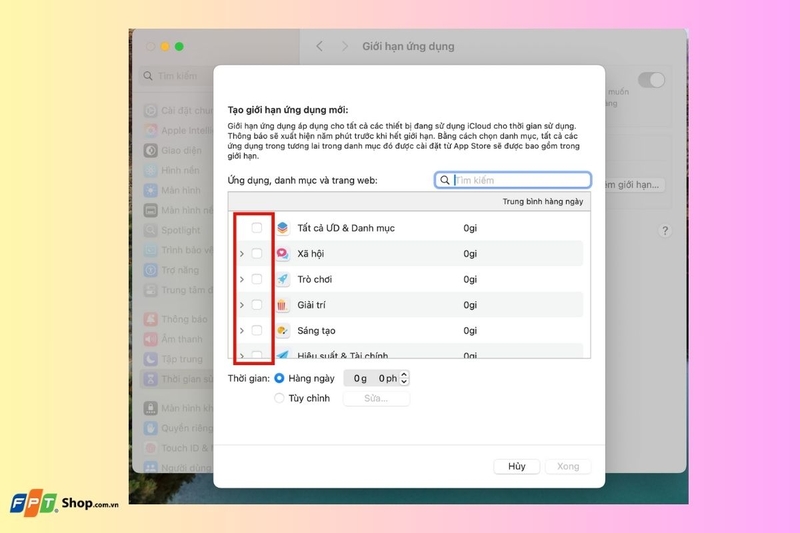Screen dimensions: 800x533
Task: Focus the Tìm kiếm field in dialog
Action: pyautogui.click(x=513, y=180)
